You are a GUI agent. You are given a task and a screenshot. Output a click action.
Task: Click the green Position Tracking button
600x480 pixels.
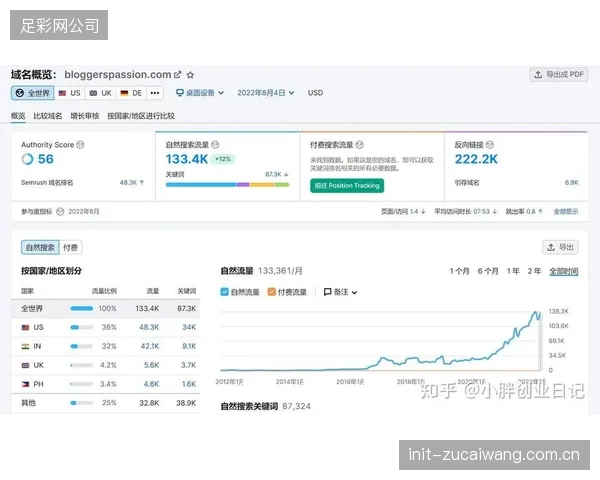tap(347, 186)
